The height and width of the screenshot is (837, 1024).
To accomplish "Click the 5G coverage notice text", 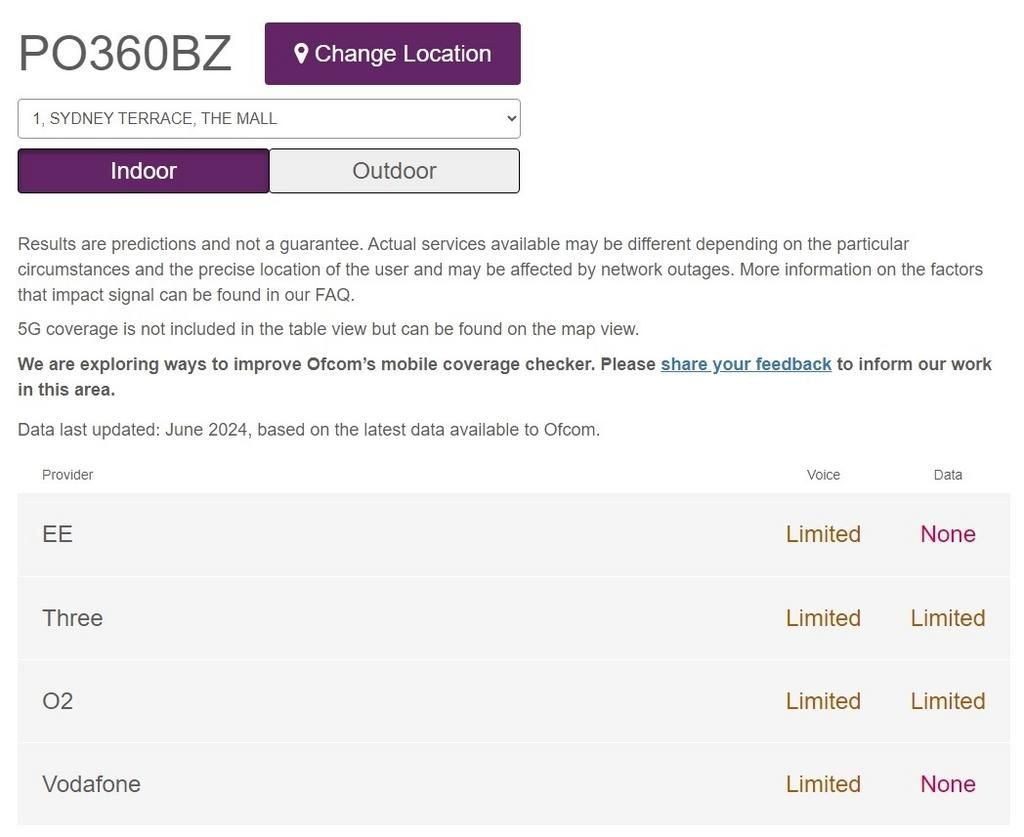I will (x=328, y=329).
